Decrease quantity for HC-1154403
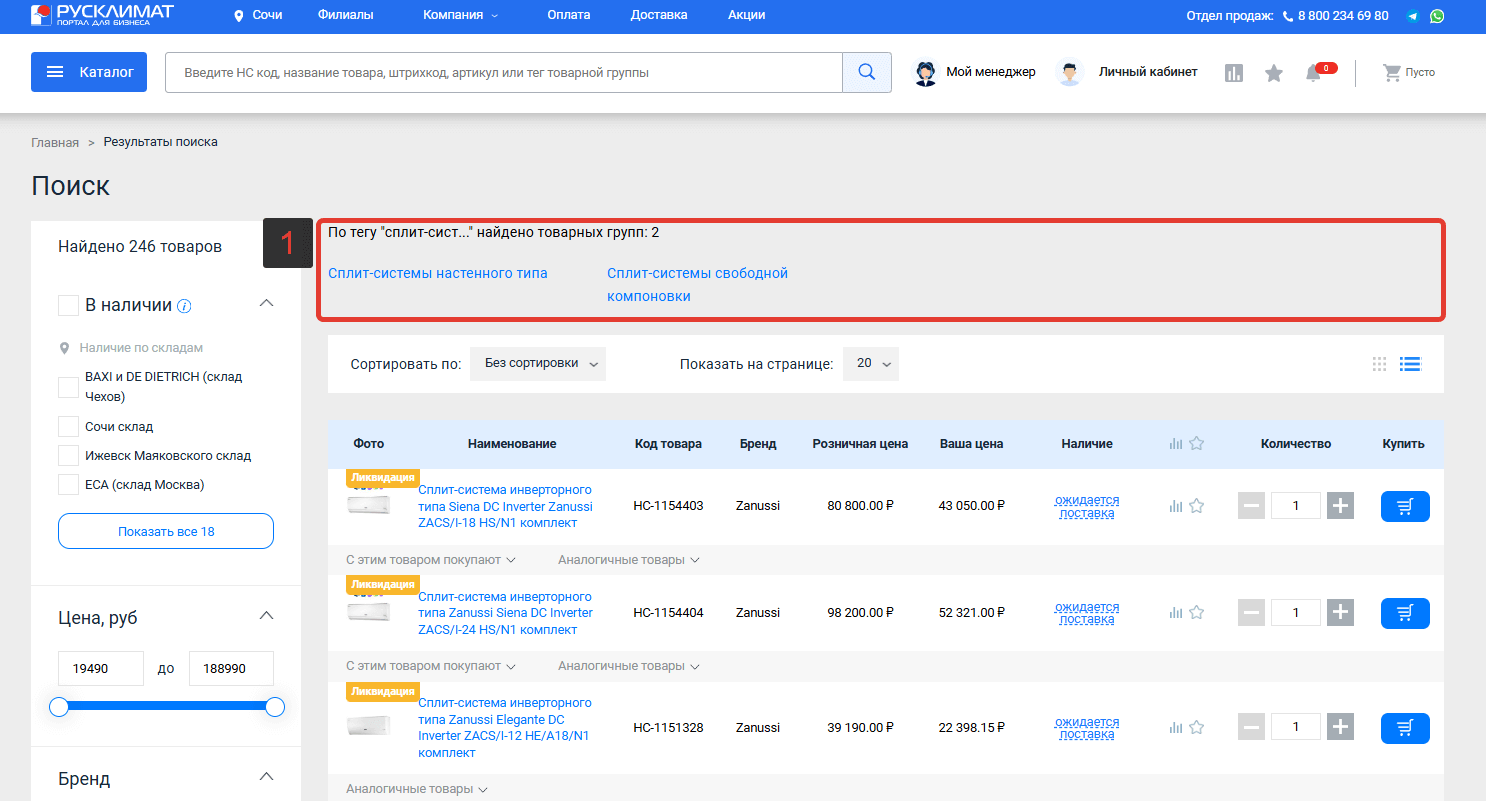The height and width of the screenshot is (801, 1486). 1251,506
